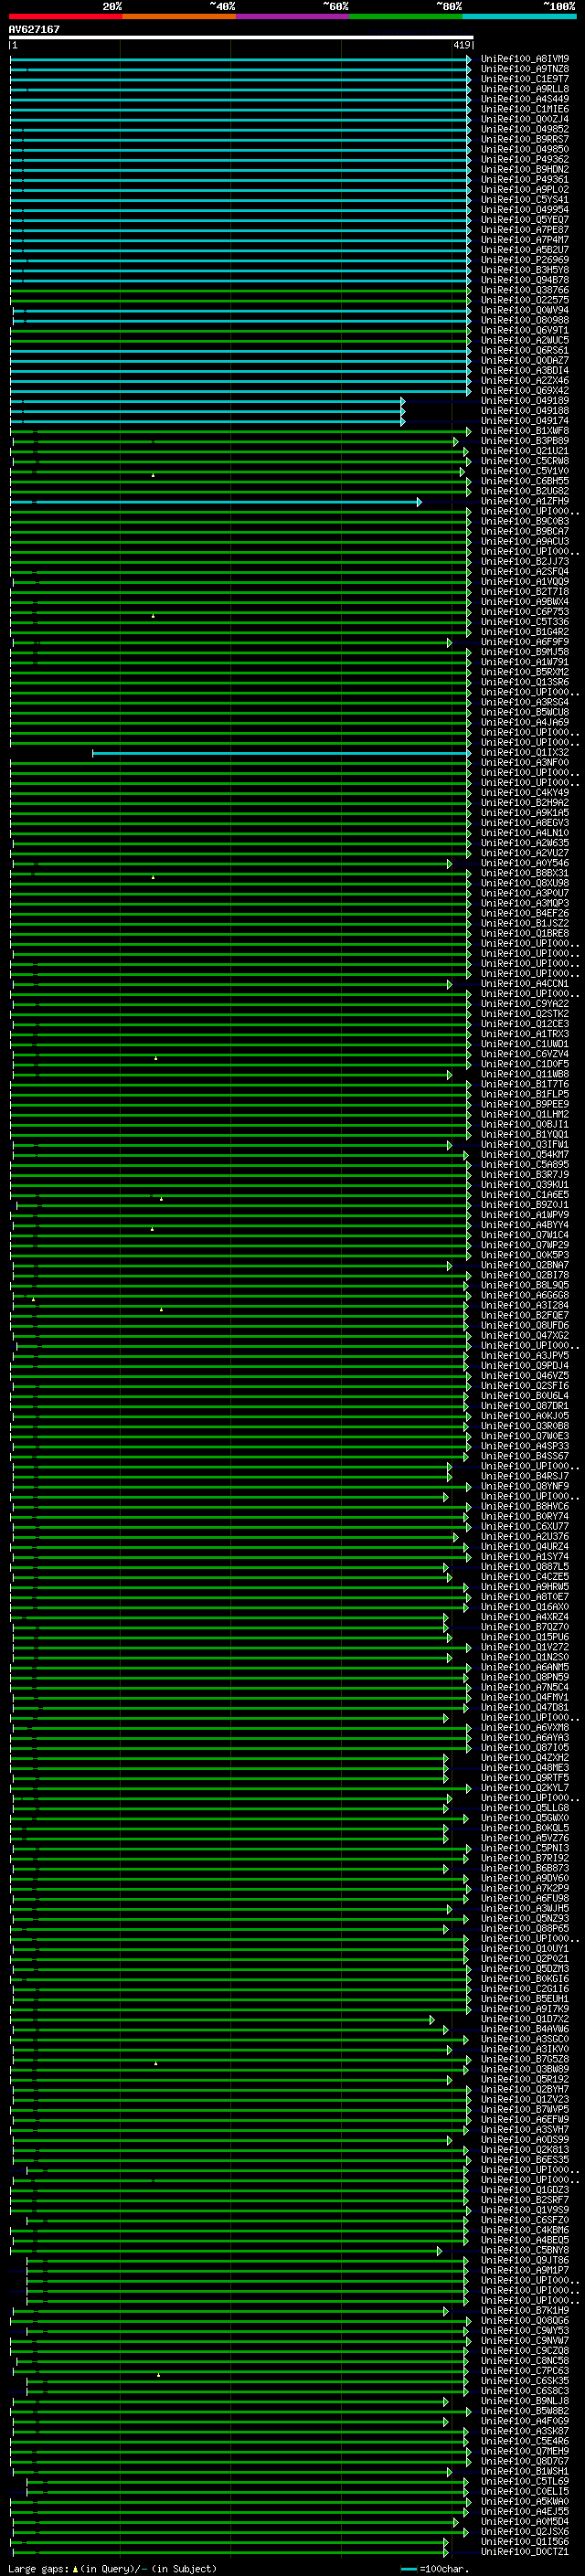Open hit UniRef100_Q69X42
585x2576 pixels.
(x=525, y=390)
